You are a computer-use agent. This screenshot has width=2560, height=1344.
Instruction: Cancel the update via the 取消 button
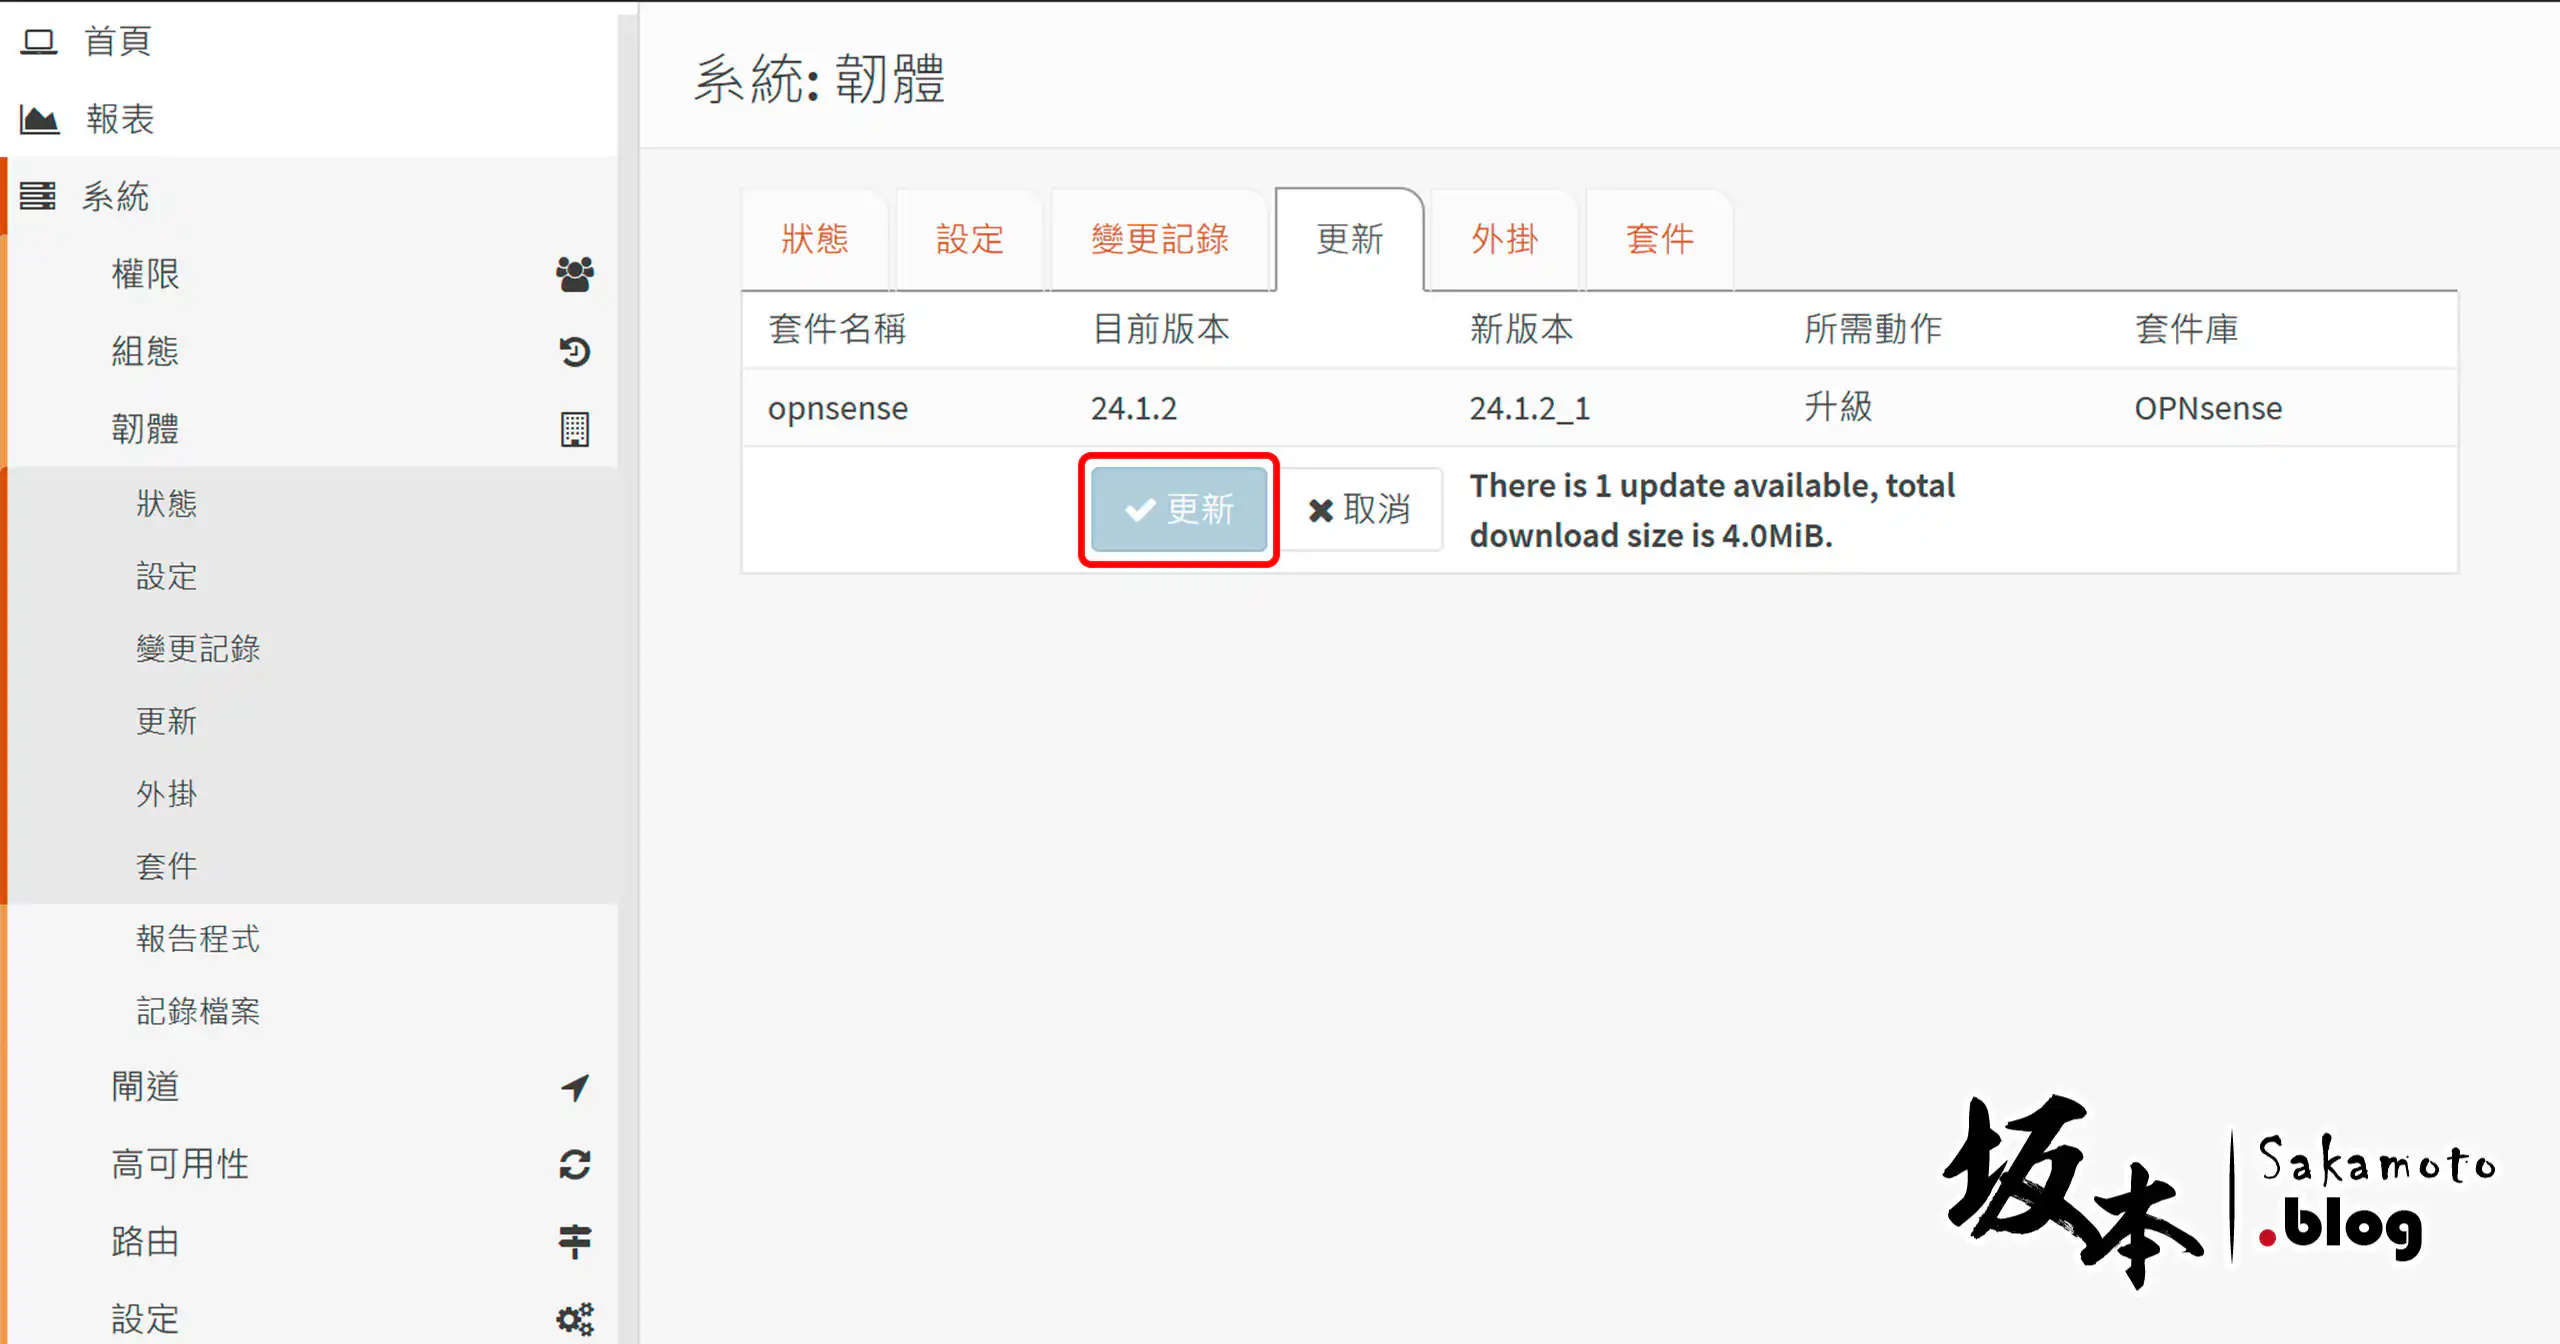[x=1362, y=510]
